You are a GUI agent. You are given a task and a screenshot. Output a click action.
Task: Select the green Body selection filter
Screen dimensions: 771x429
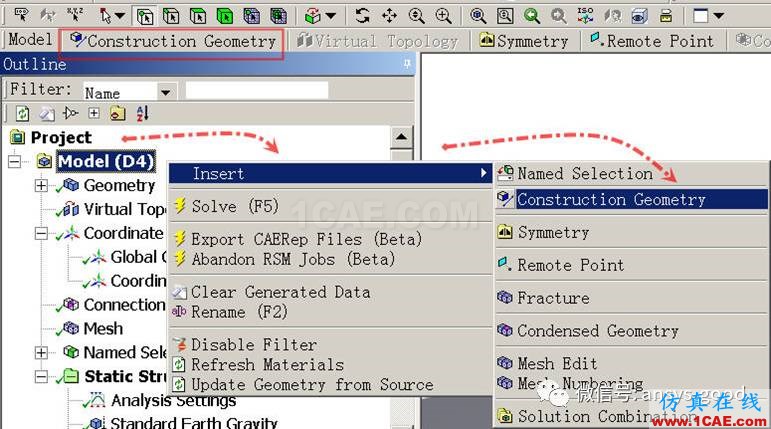pos(225,16)
